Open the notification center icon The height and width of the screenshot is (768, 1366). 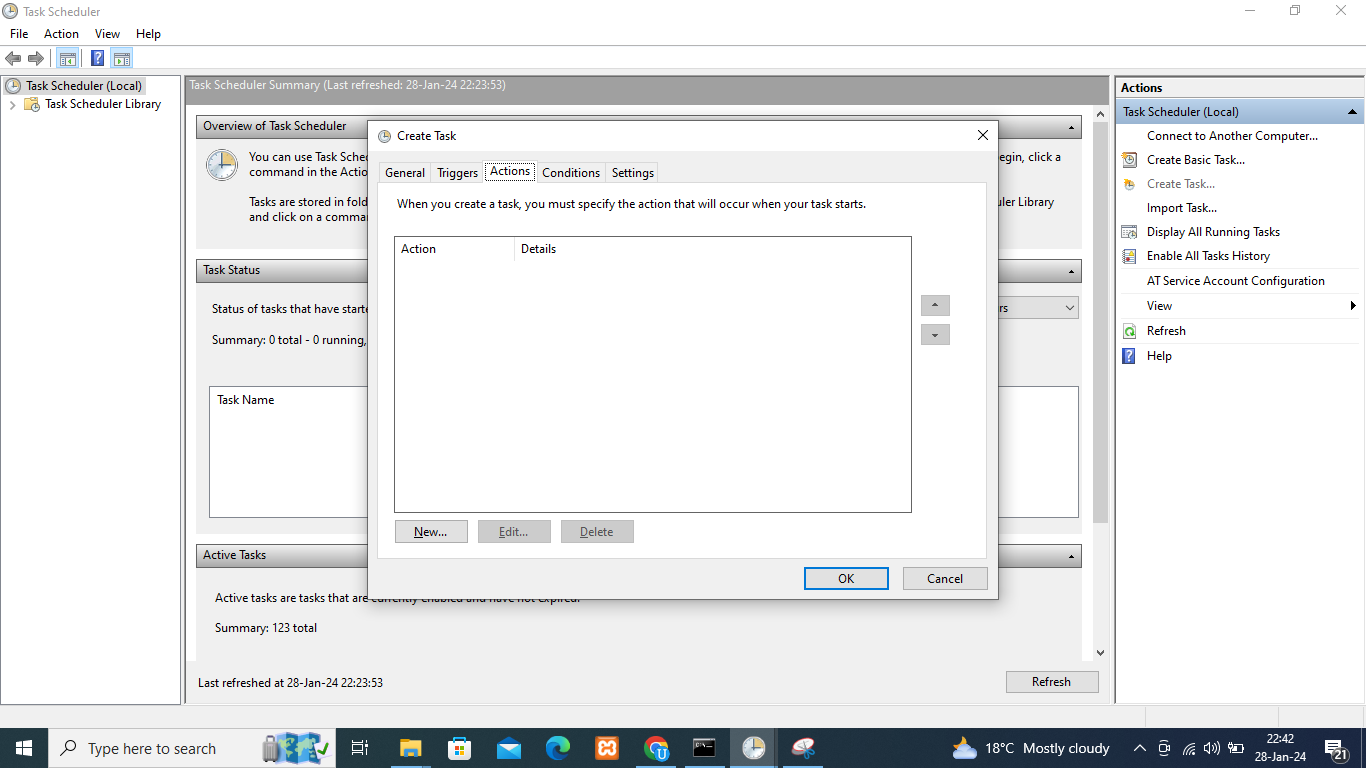pyautogui.click(x=1335, y=748)
